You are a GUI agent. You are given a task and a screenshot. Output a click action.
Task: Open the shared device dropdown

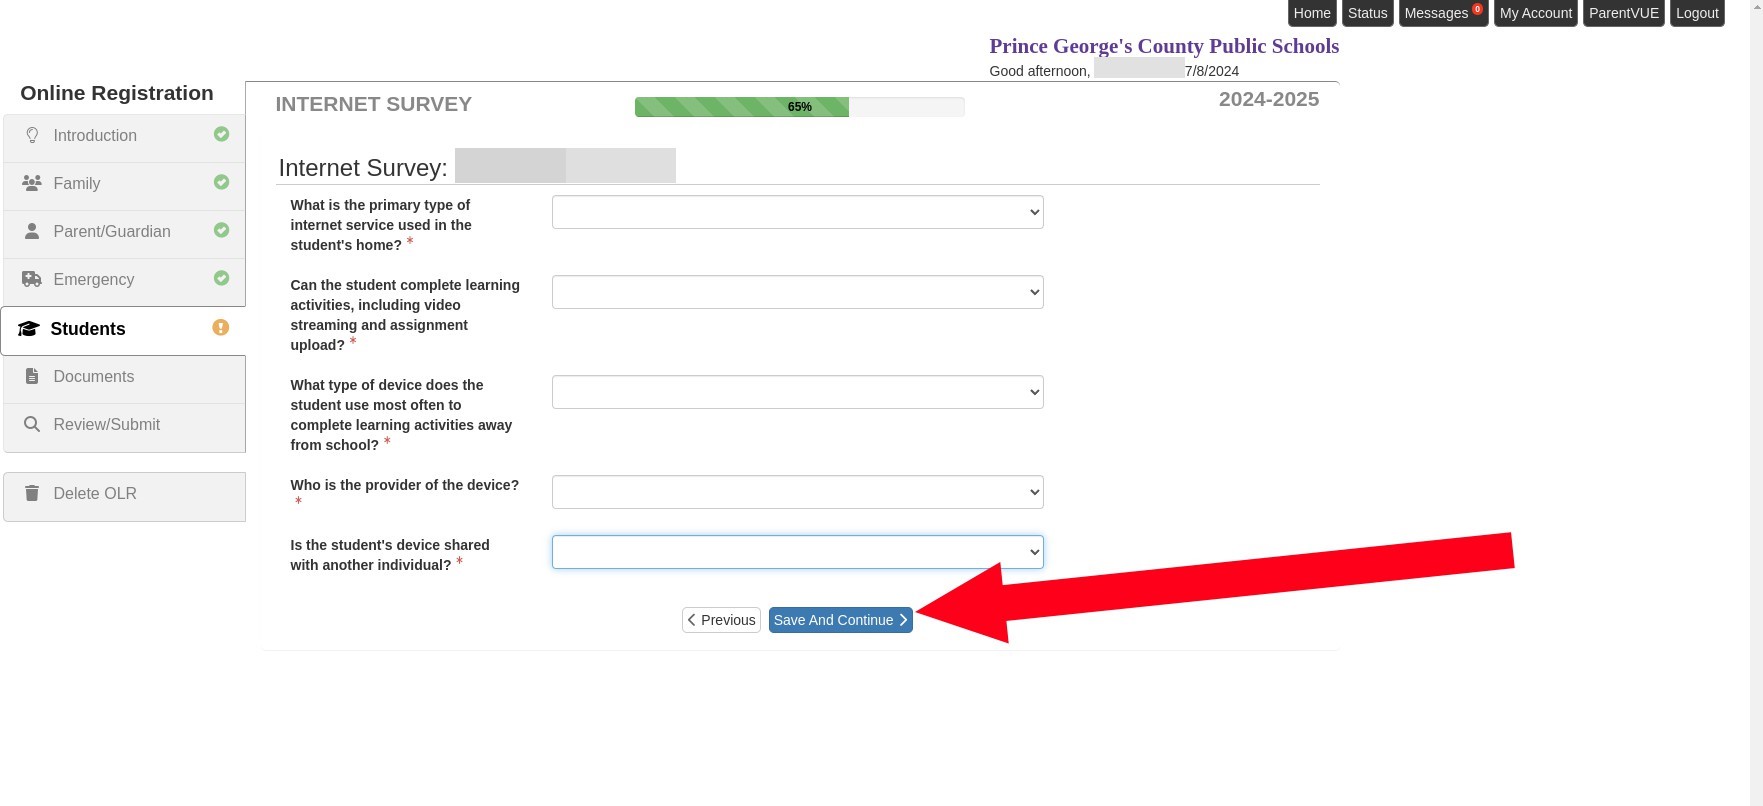click(x=797, y=552)
